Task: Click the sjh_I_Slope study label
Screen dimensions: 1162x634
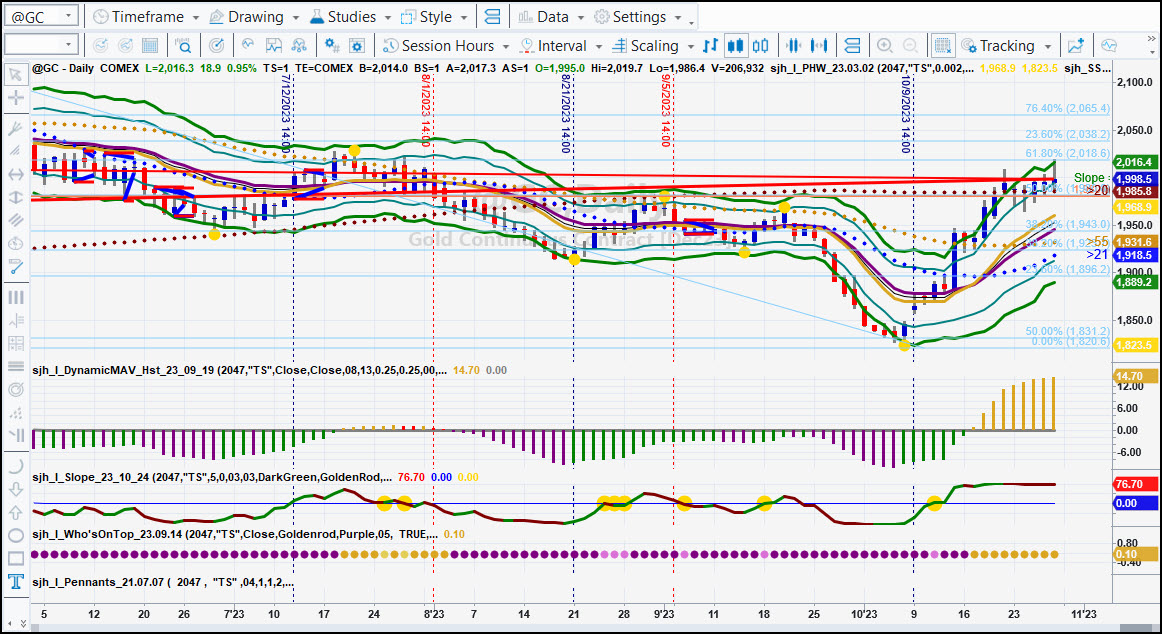Action: click(212, 477)
